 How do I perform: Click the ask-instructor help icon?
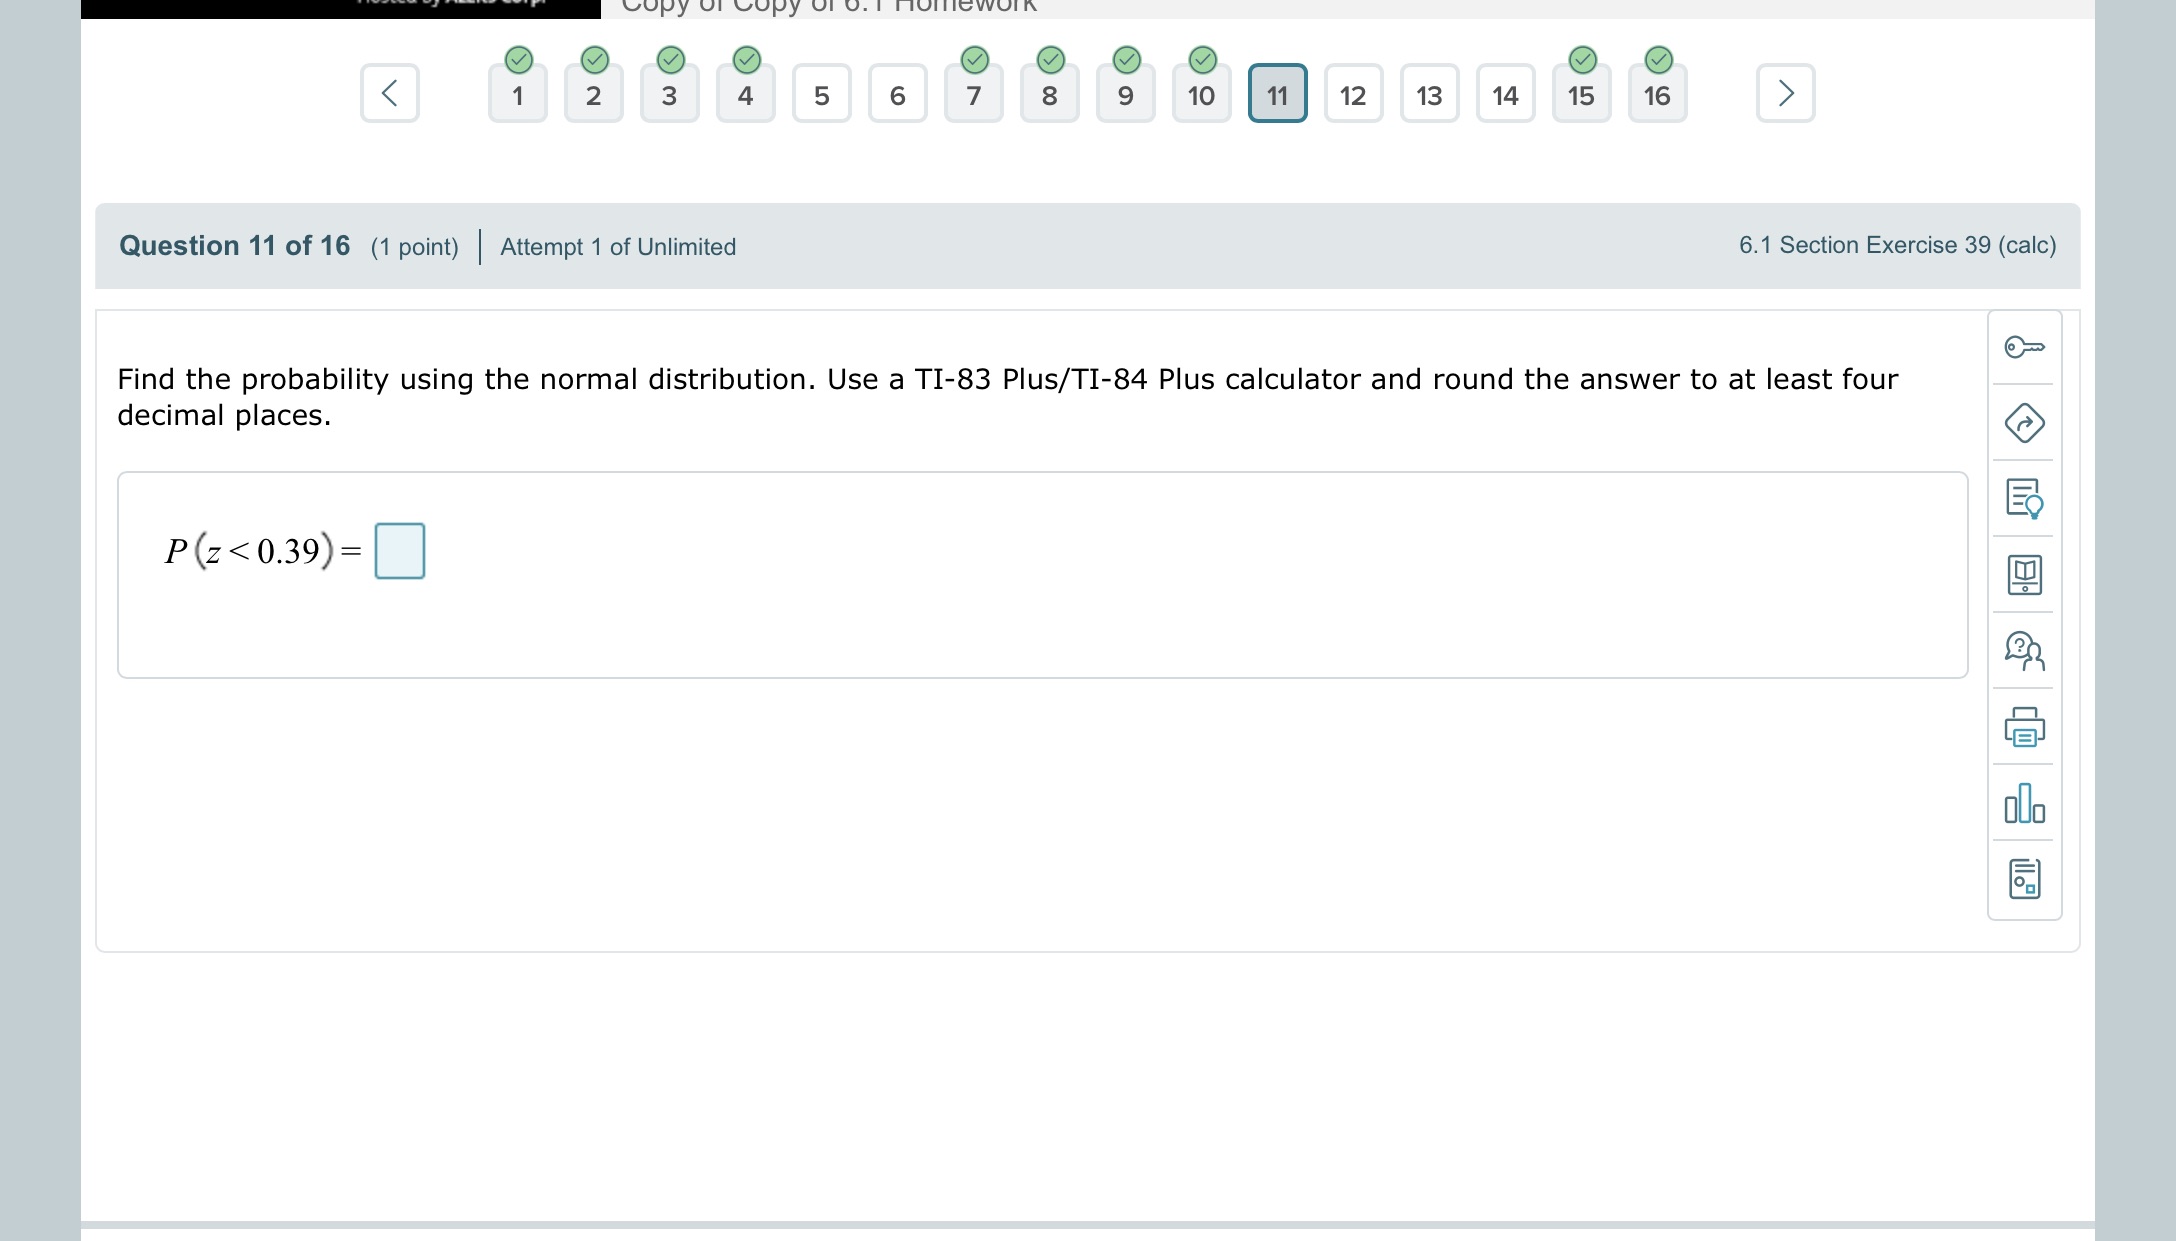point(2024,651)
